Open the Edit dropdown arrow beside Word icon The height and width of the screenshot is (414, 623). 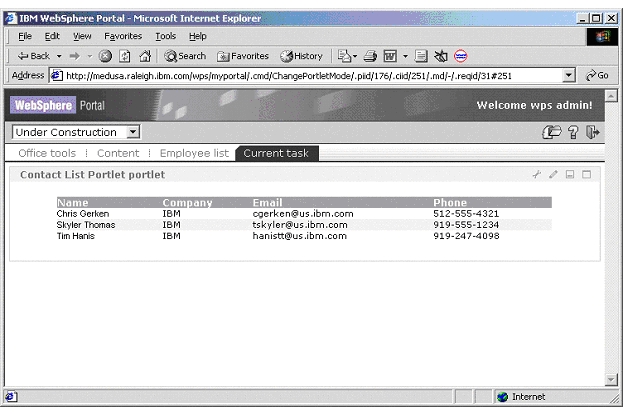[x=405, y=56]
